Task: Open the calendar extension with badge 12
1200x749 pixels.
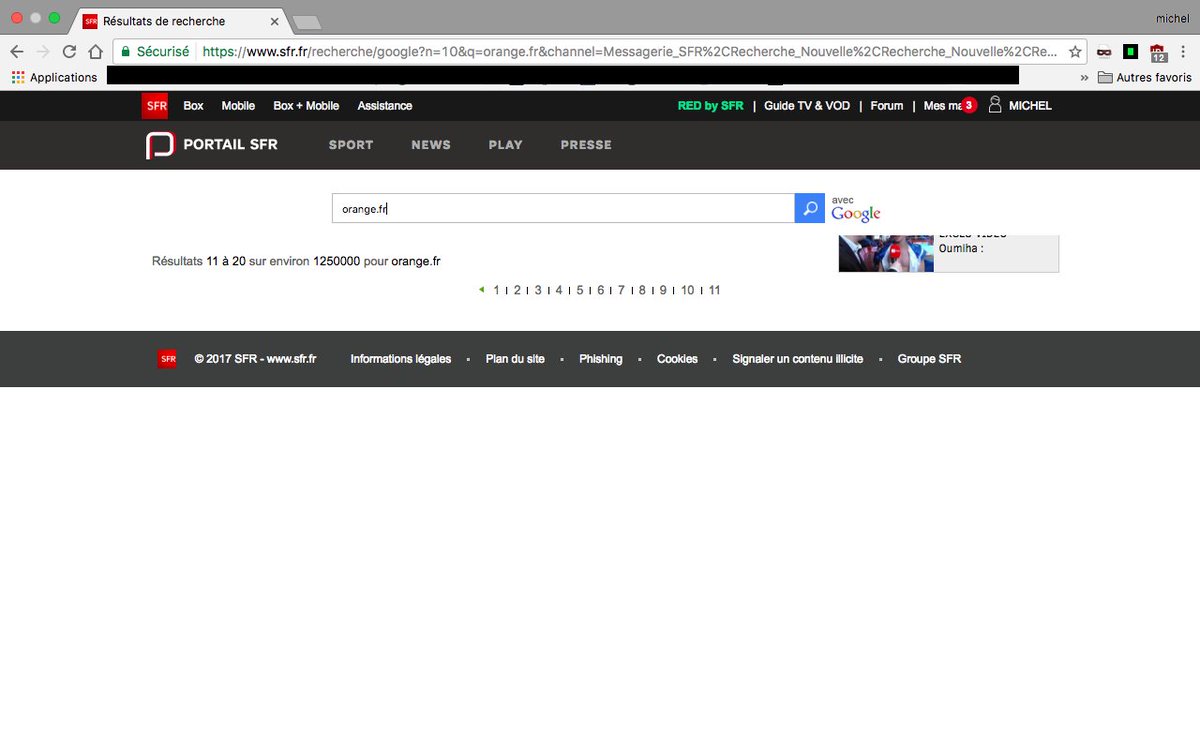Action: [x=1158, y=53]
